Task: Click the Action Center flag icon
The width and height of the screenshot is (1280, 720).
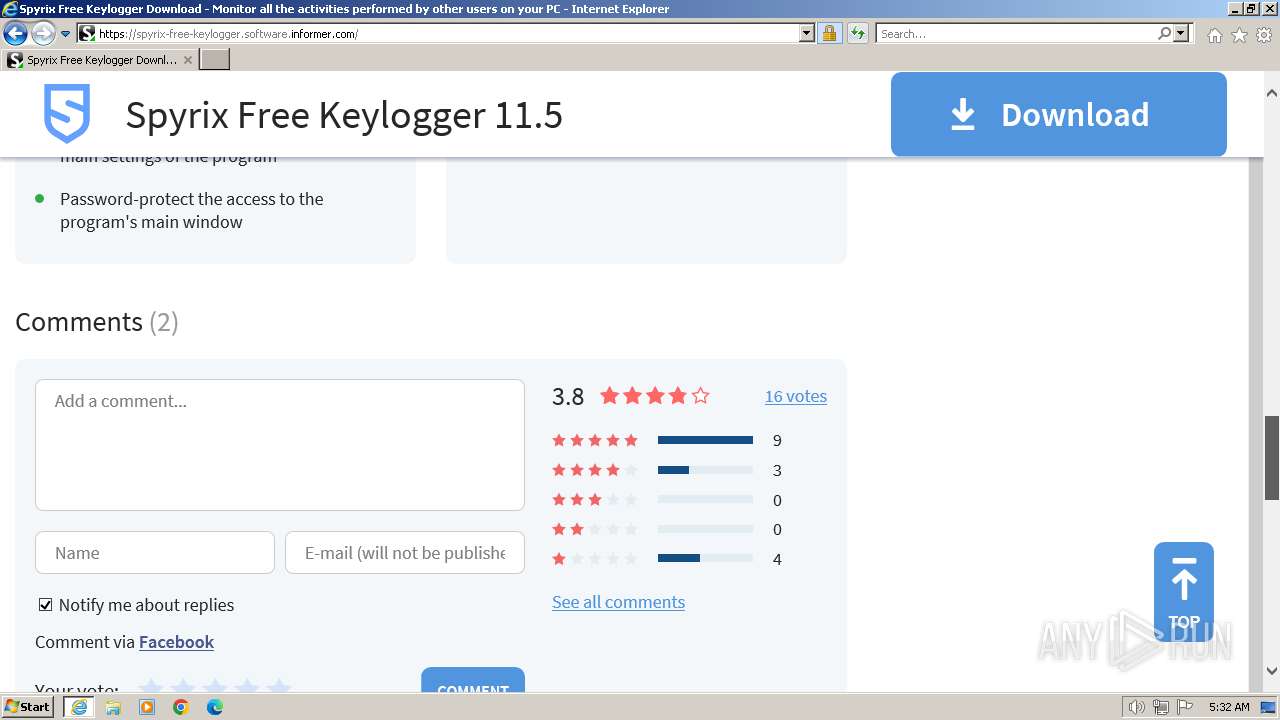Action: [x=1184, y=707]
